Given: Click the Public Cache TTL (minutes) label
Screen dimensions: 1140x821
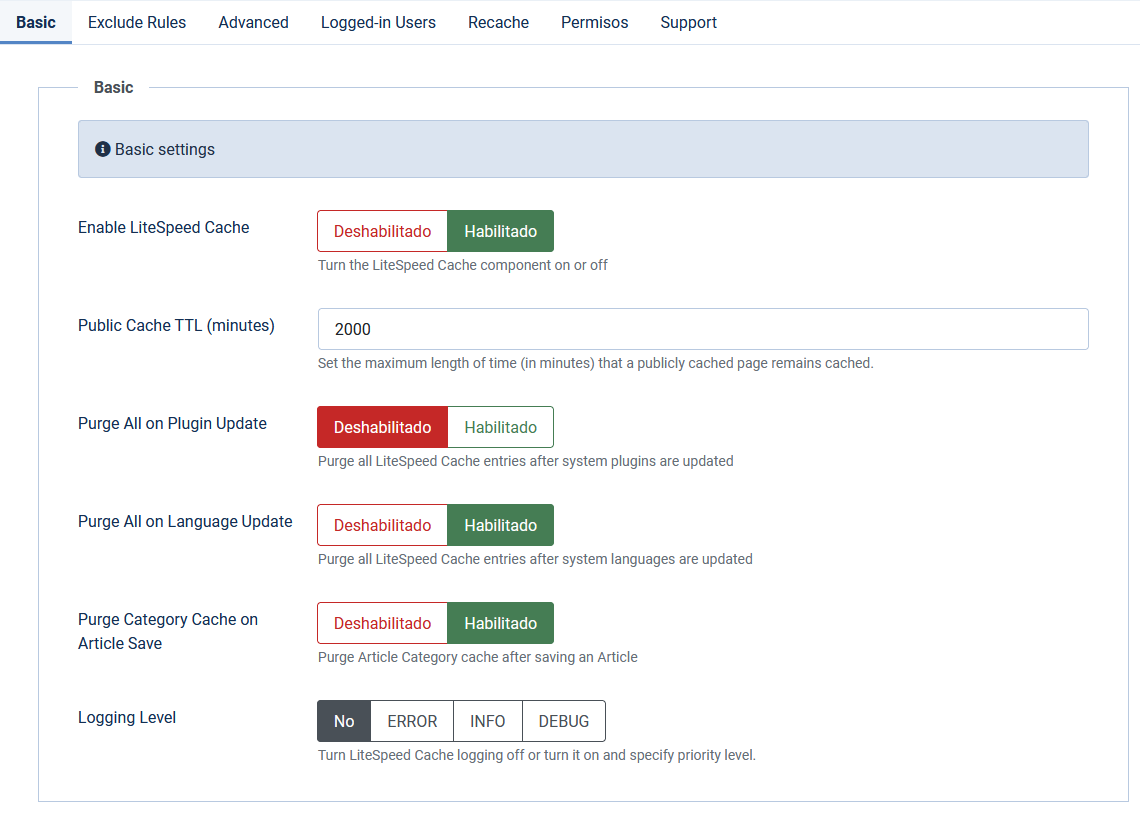Looking at the screenshot, I should click(x=176, y=326).
